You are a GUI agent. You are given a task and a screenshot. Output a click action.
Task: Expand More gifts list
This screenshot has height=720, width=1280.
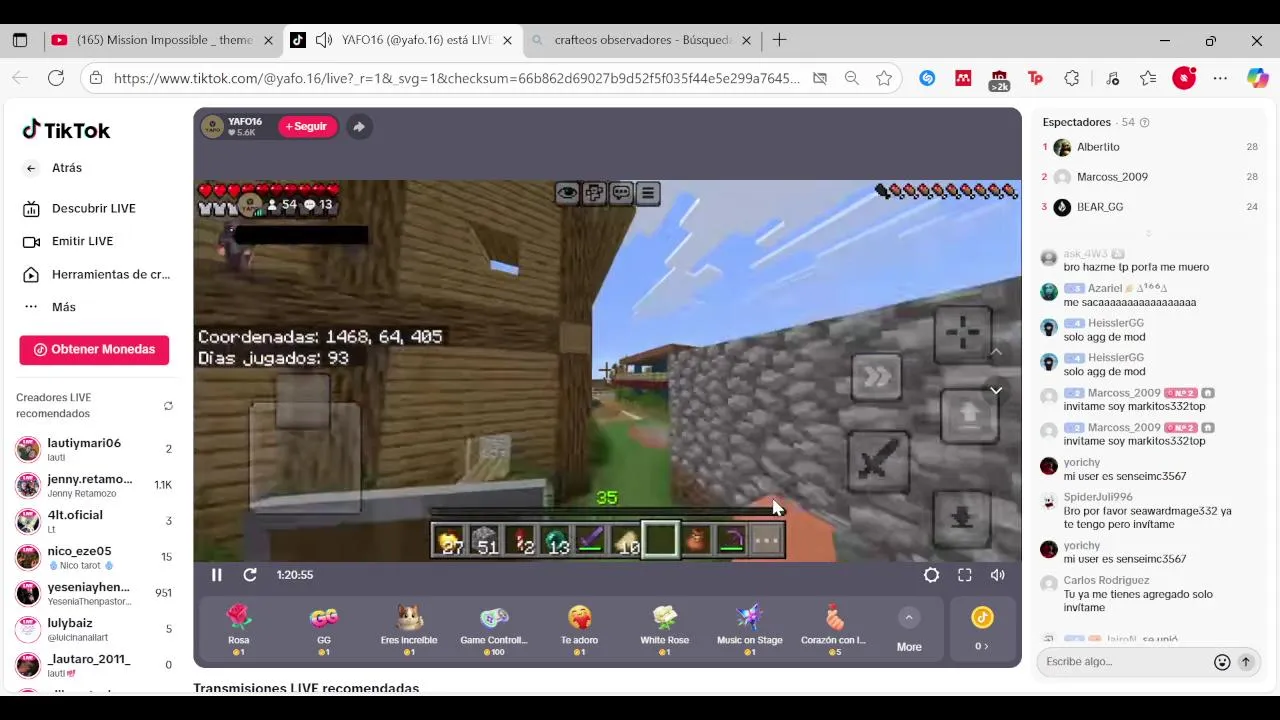point(909,631)
